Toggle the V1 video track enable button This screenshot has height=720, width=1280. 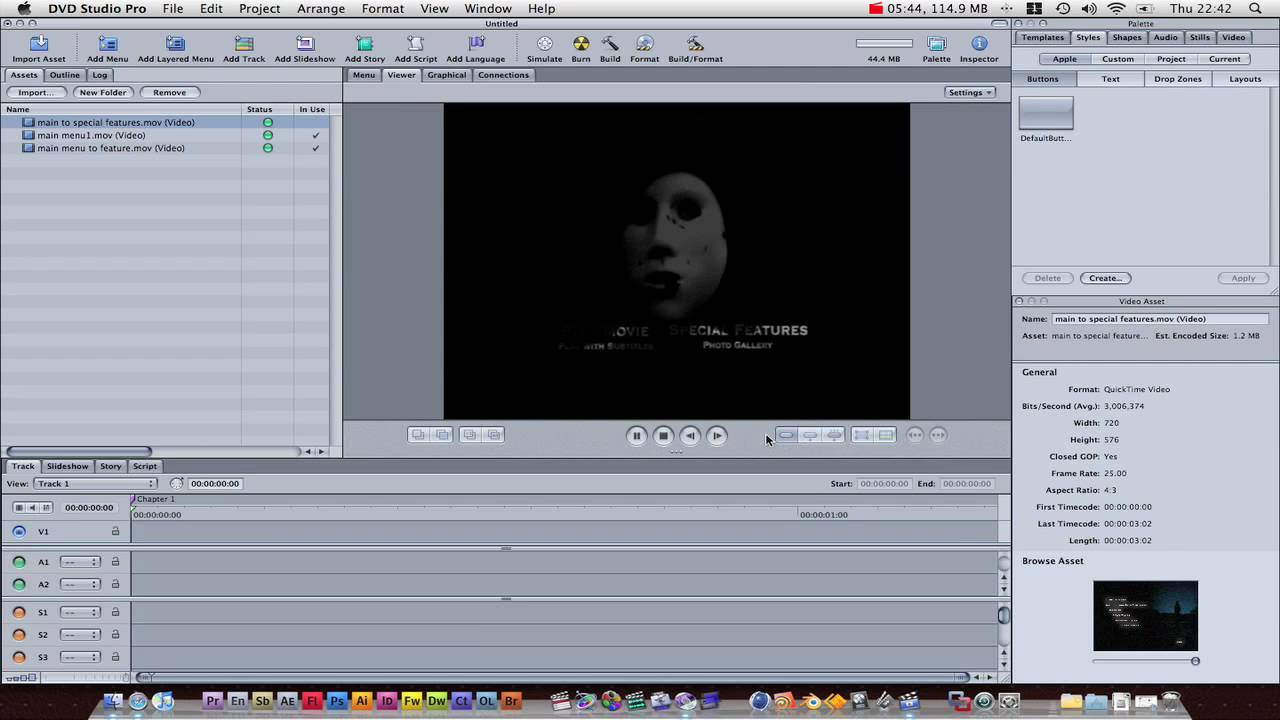coord(19,532)
